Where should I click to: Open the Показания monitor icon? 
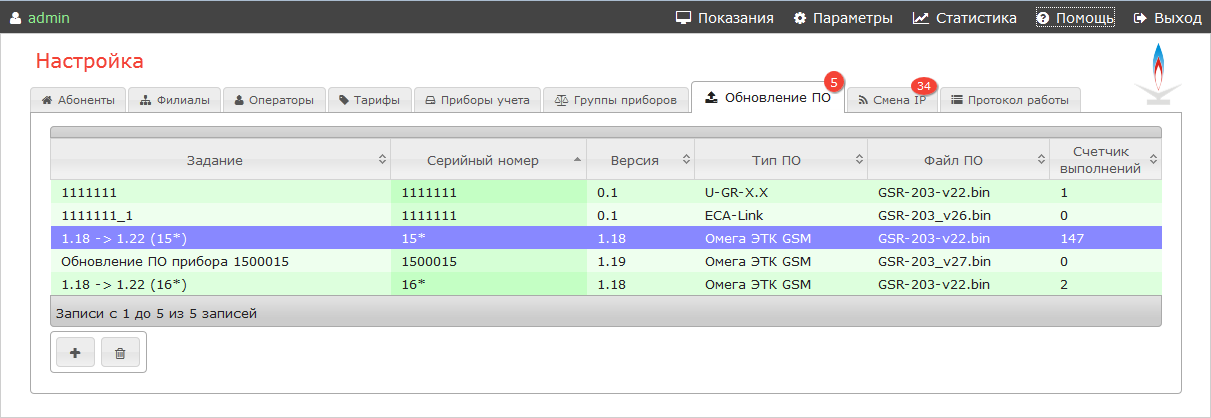(684, 18)
